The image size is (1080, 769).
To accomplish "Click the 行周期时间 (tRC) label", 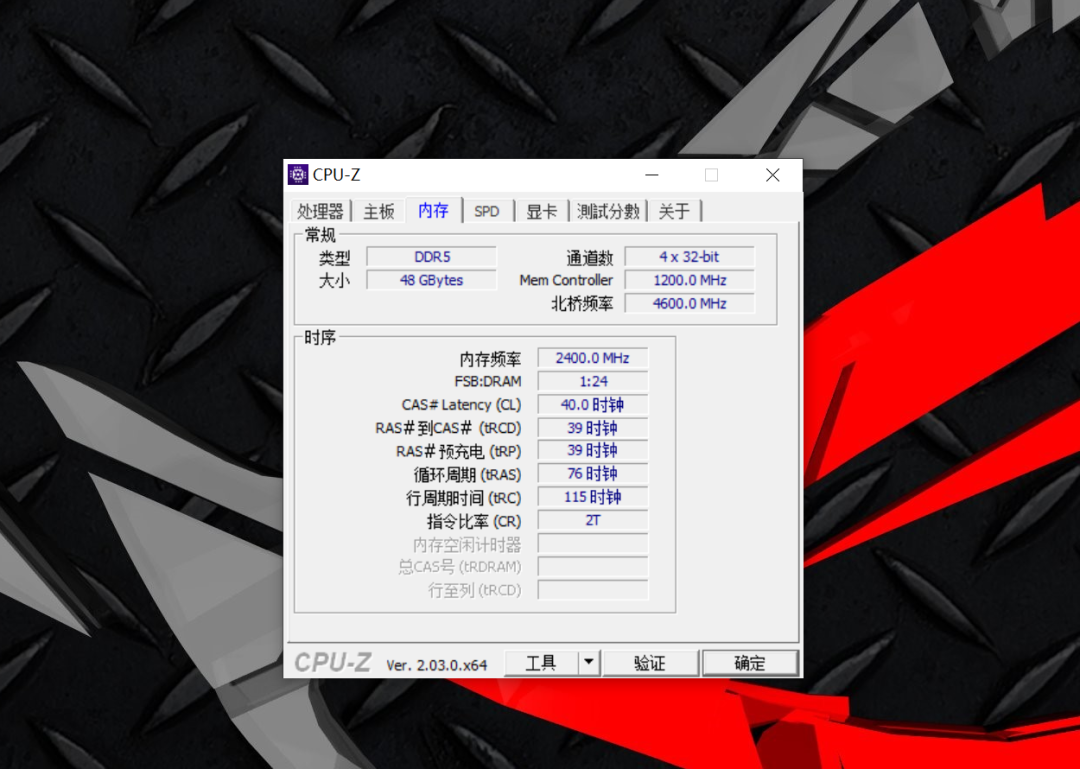I will pos(464,498).
